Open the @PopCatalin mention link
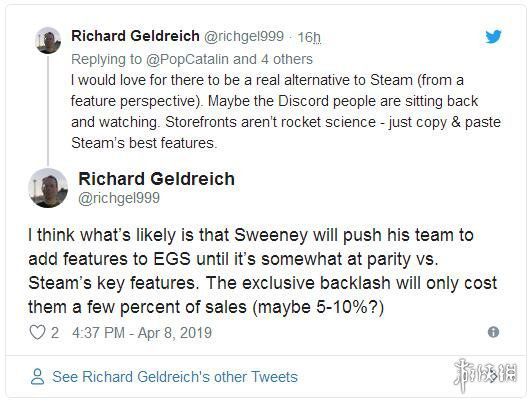Viewport: 532px width, 403px height. 187,59
